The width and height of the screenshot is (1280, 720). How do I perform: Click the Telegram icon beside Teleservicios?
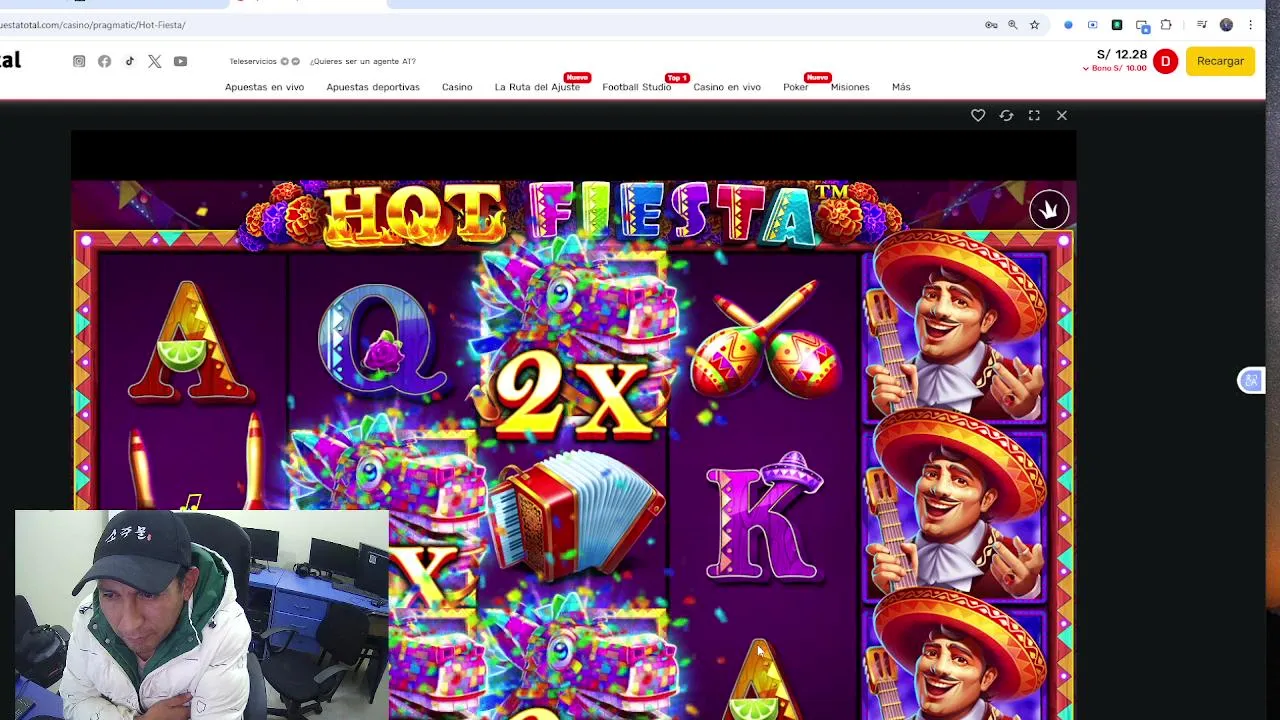[x=285, y=61]
